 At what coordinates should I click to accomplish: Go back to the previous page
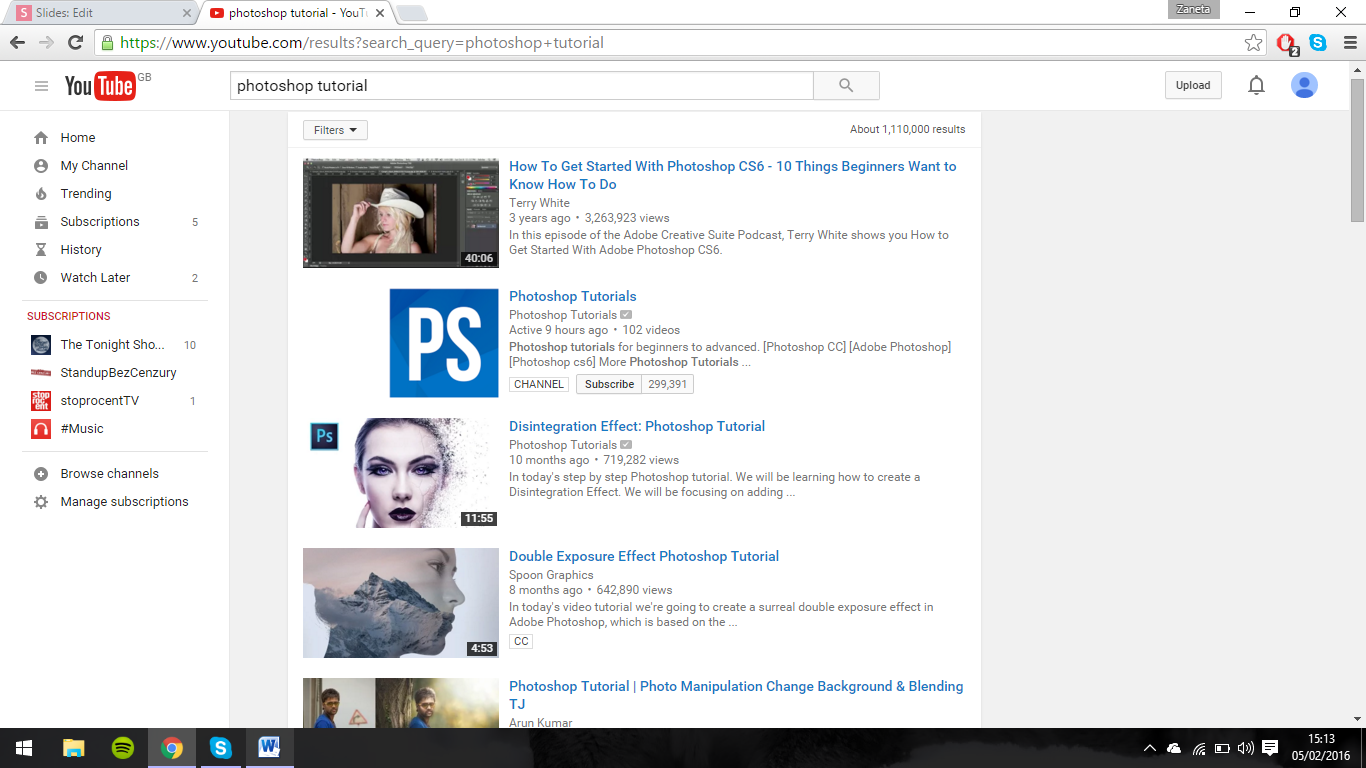pyautogui.click(x=17, y=43)
